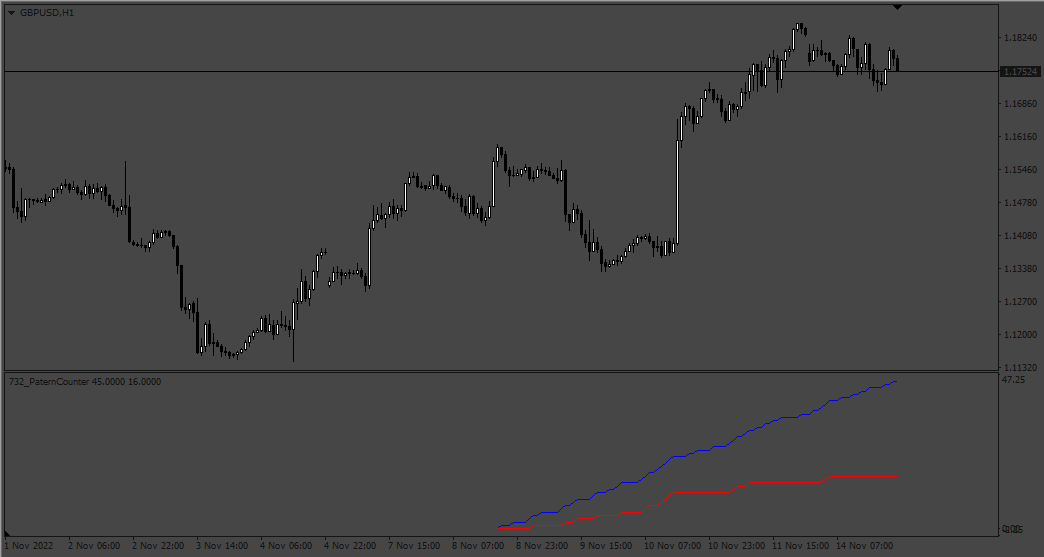Viewport: 1044px width, 557px height.
Task: Click the 10 Nov 23:00 time label
Action: tap(736, 546)
